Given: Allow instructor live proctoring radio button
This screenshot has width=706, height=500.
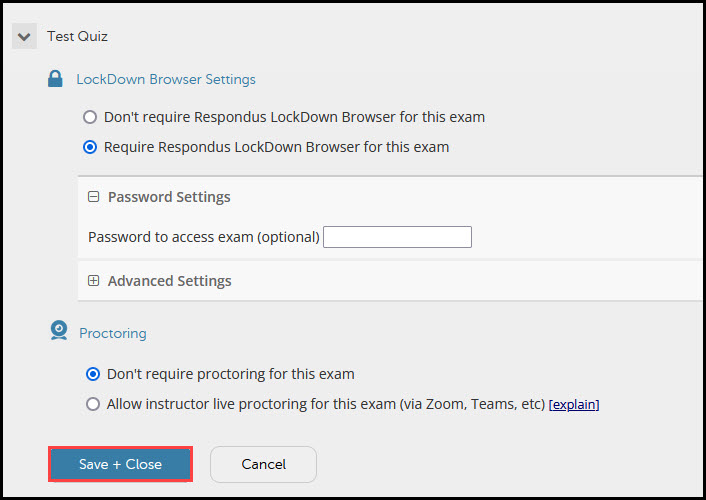Looking at the screenshot, I should click(x=93, y=404).
